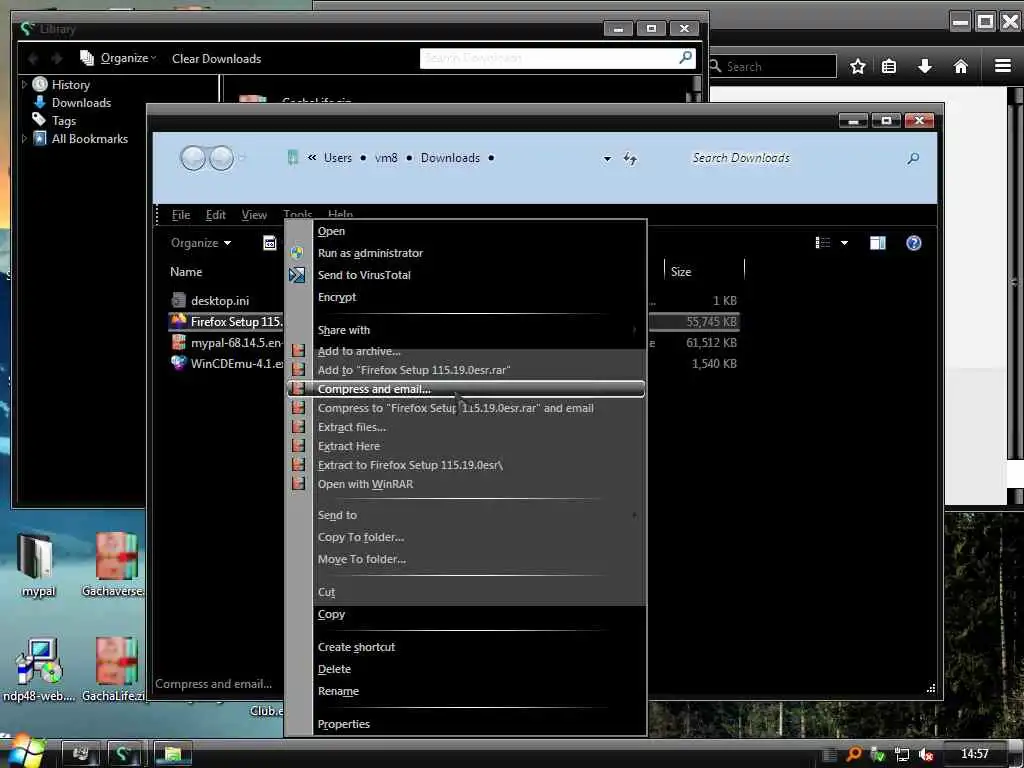
Task: Click the network tray icon
Action: coord(902,754)
